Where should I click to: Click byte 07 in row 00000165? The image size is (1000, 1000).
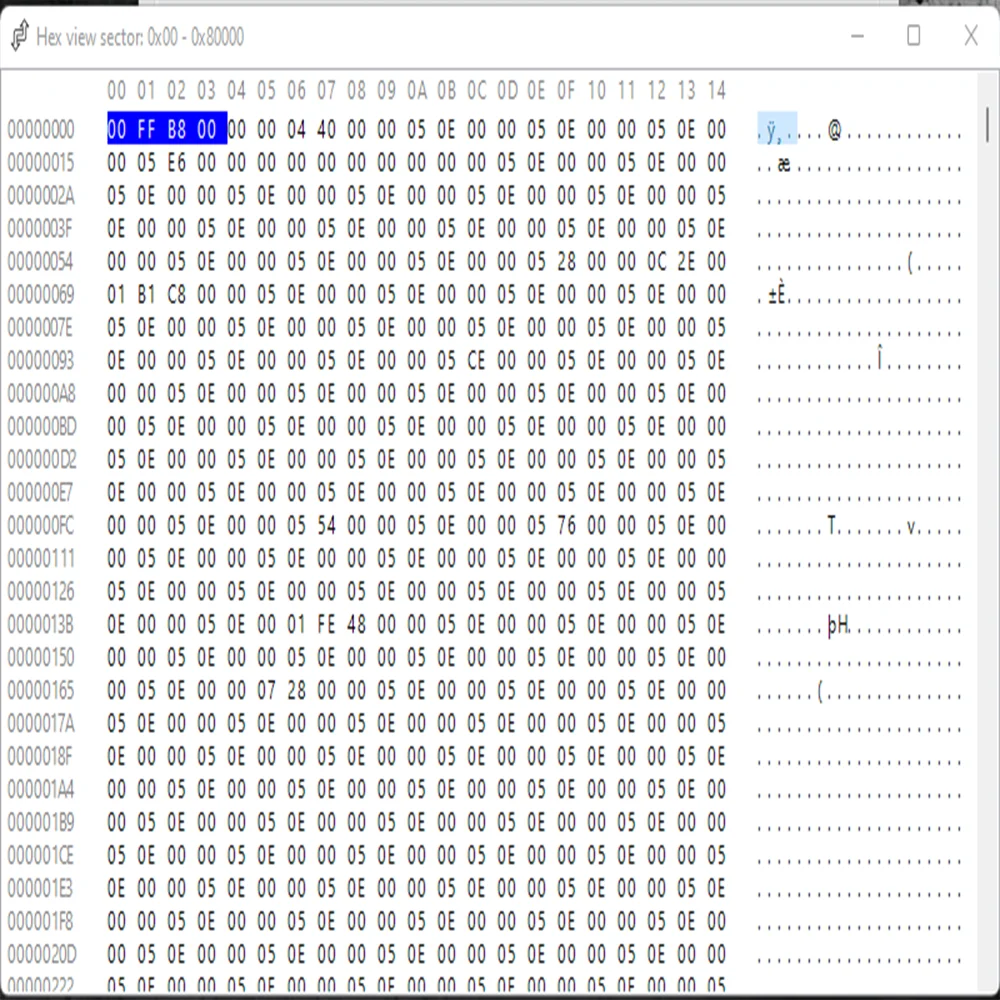tap(267, 691)
